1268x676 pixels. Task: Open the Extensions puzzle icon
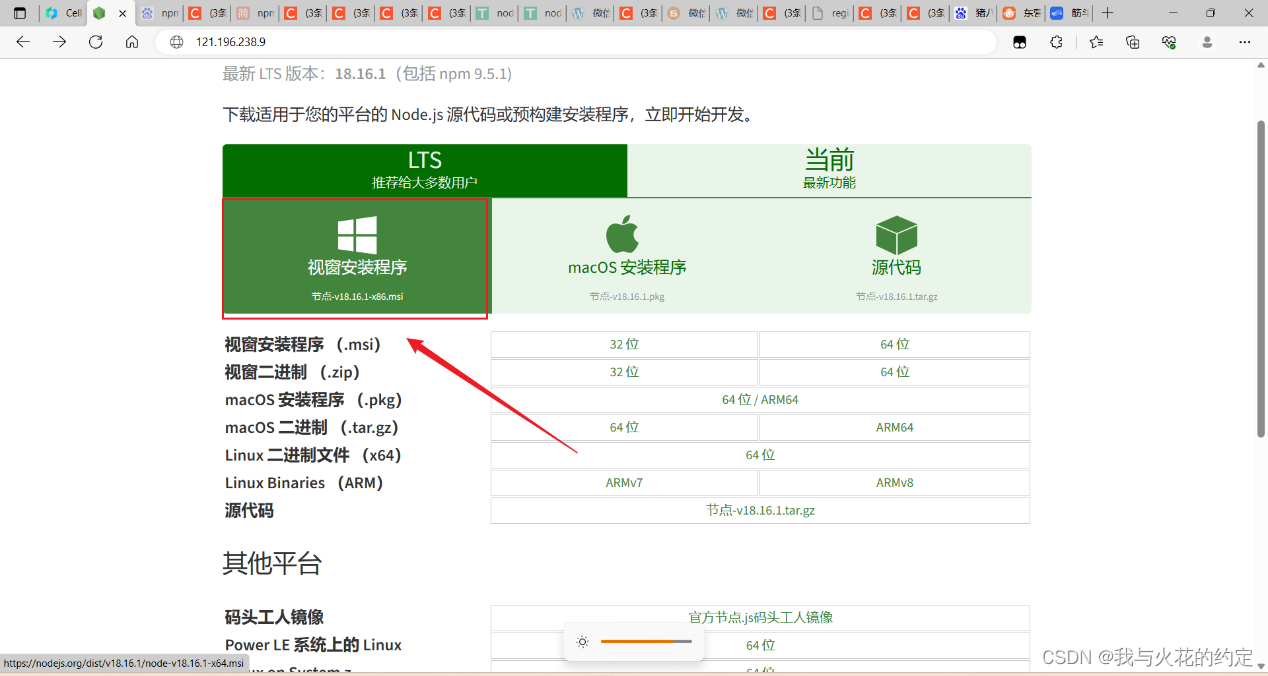click(x=1056, y=42)
